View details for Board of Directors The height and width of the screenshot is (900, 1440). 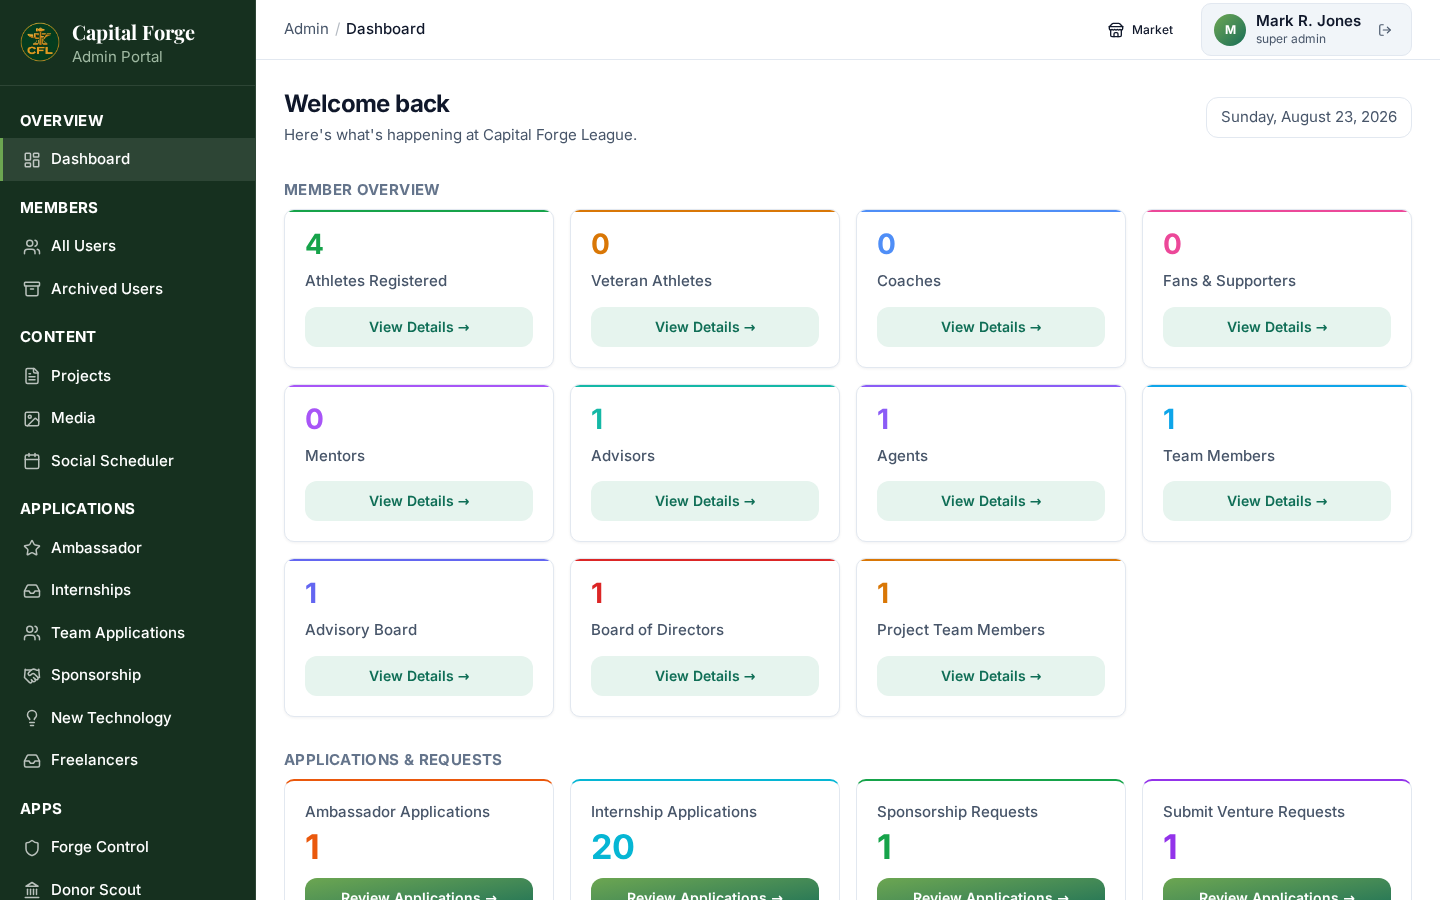coord(705,676)
